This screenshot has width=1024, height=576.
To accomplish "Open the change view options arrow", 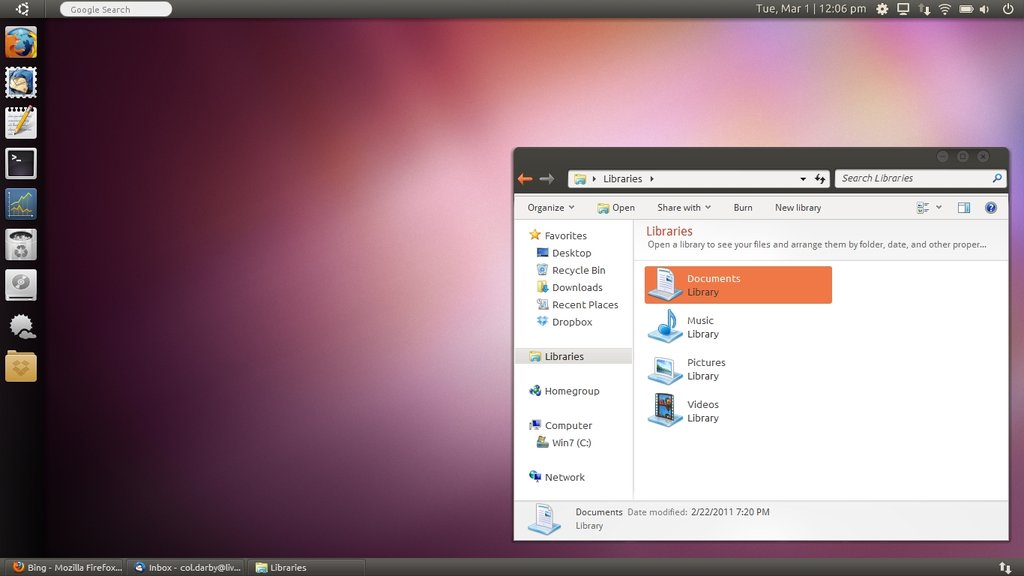I will pos(939,208).
